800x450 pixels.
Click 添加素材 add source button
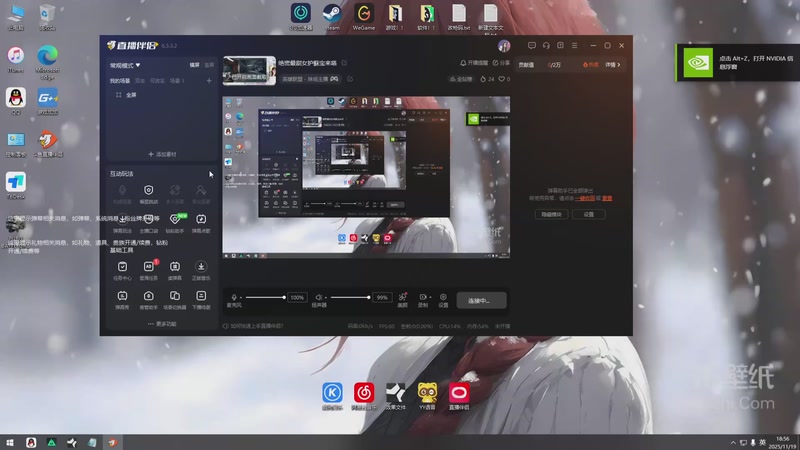(x=162, y=154)
